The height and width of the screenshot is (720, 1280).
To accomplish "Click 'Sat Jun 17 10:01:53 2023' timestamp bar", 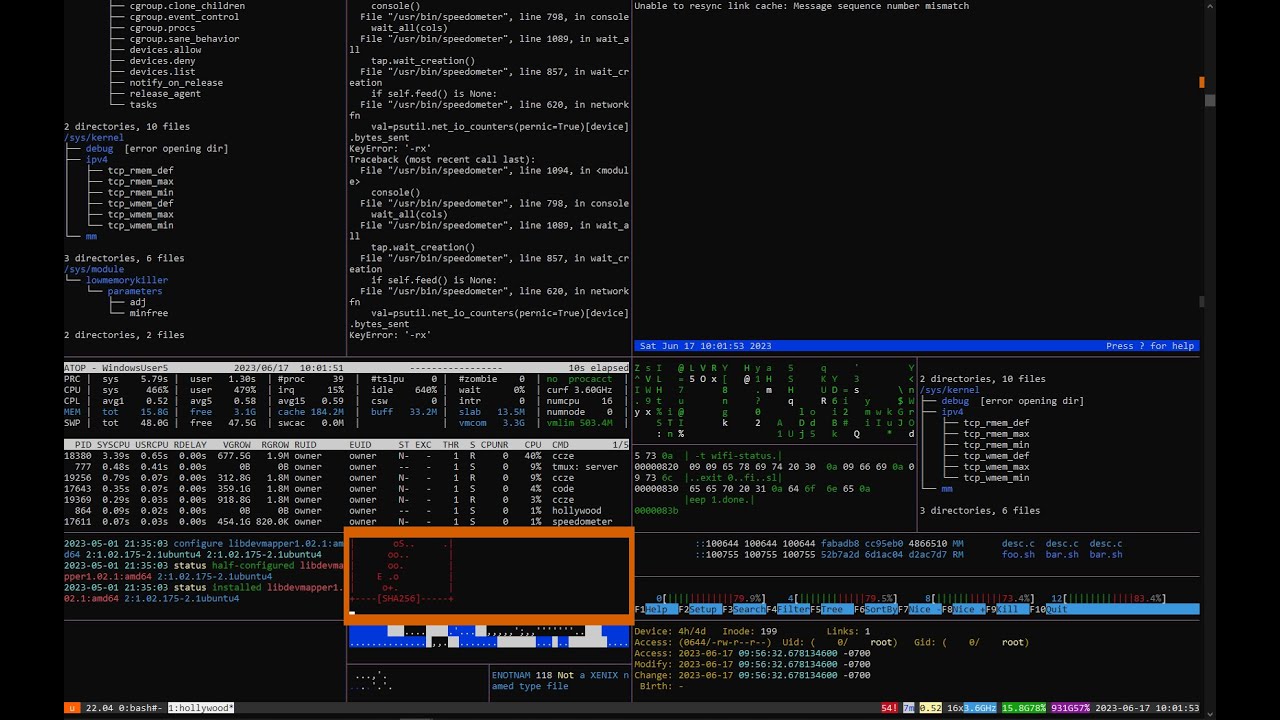I will click(x=705, y=346).
